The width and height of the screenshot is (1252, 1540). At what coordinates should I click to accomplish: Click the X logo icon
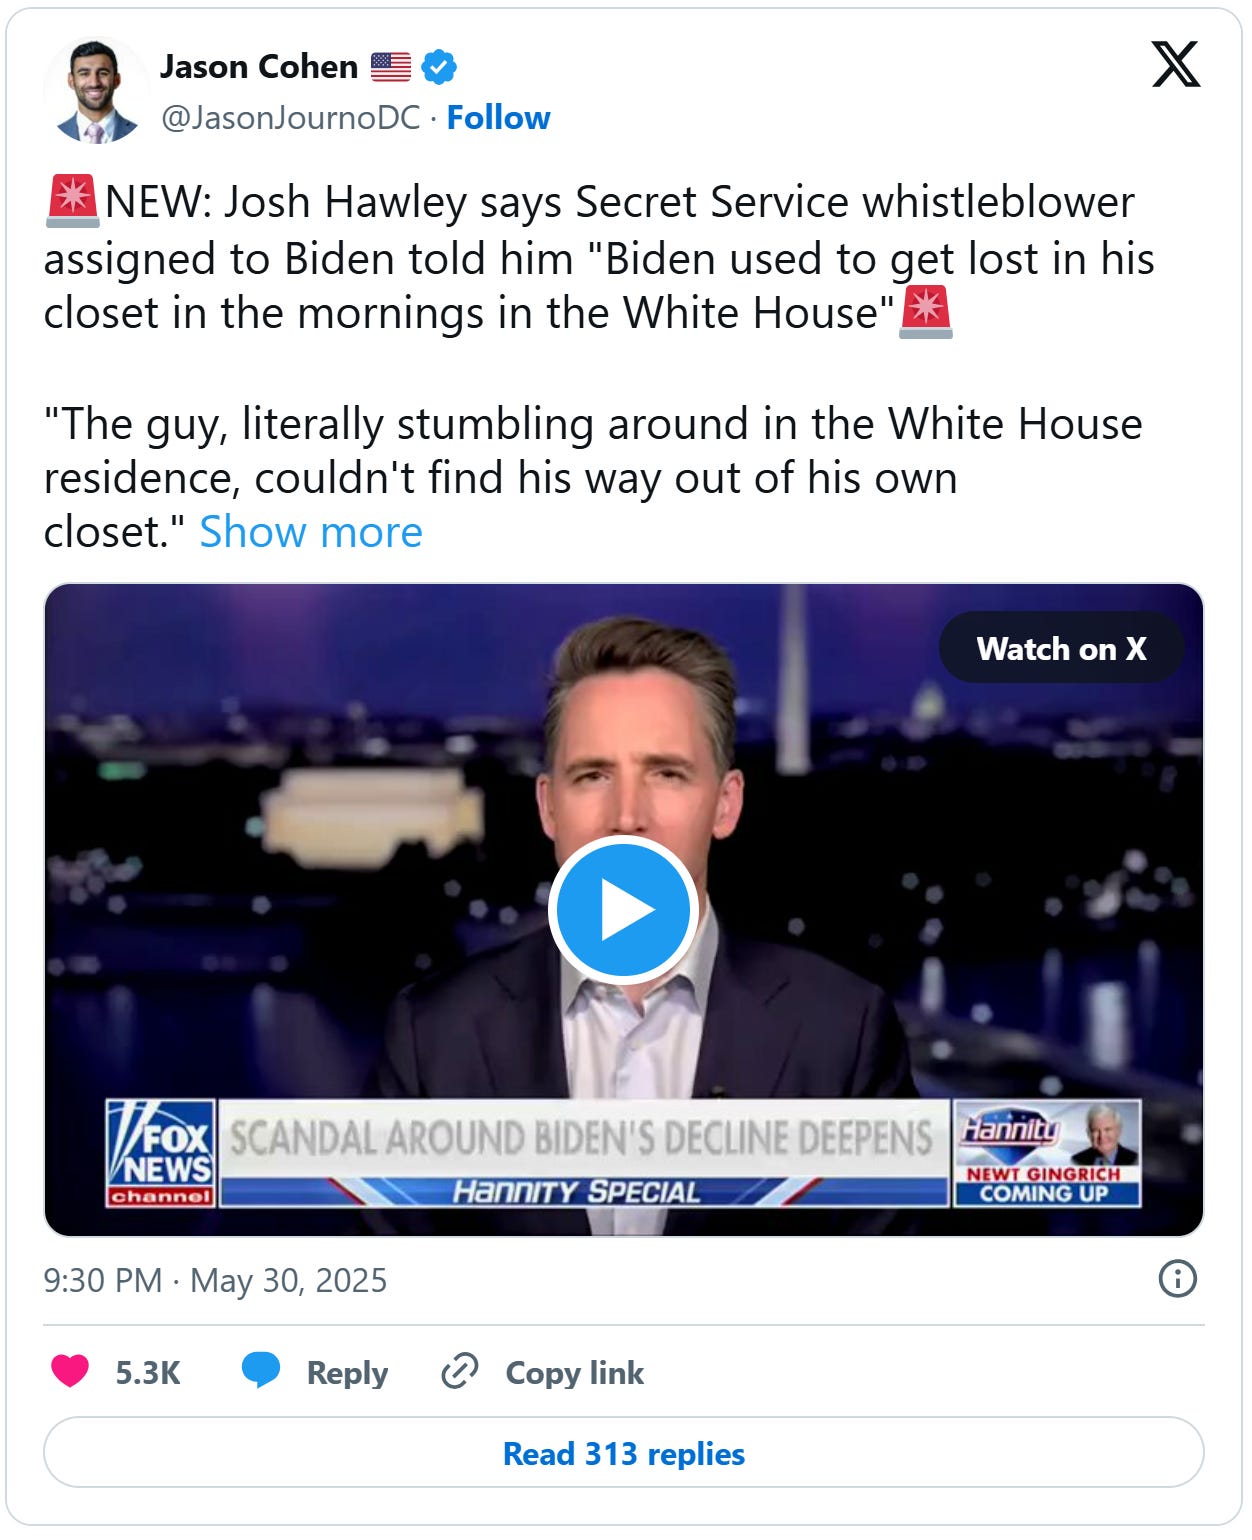1175,66
